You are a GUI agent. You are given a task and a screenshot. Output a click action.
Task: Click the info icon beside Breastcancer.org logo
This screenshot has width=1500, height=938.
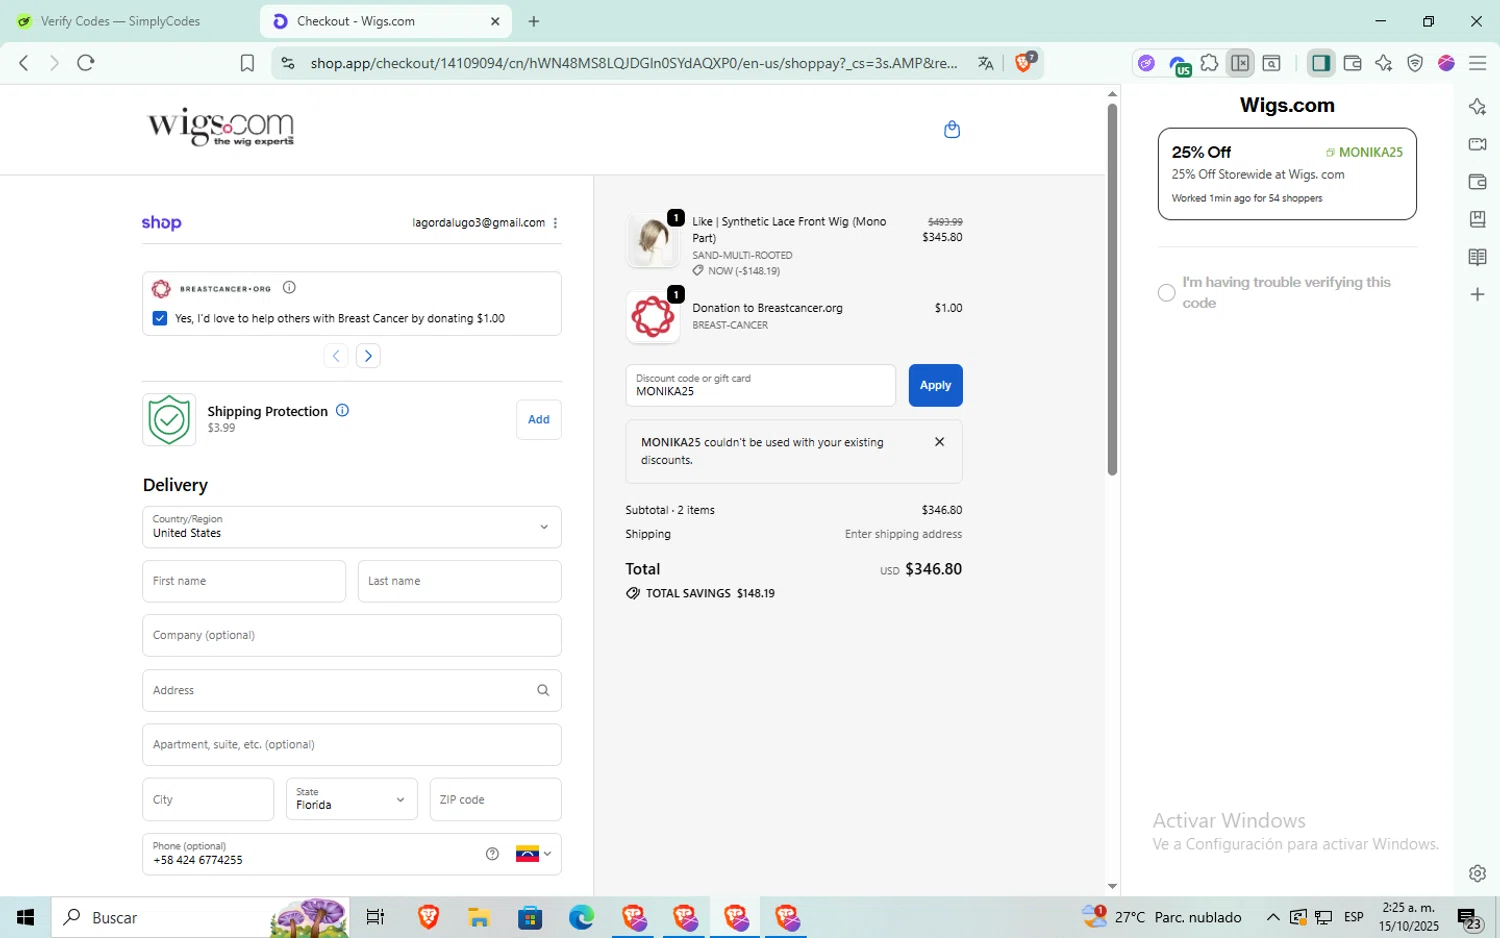tap(289, 288)
